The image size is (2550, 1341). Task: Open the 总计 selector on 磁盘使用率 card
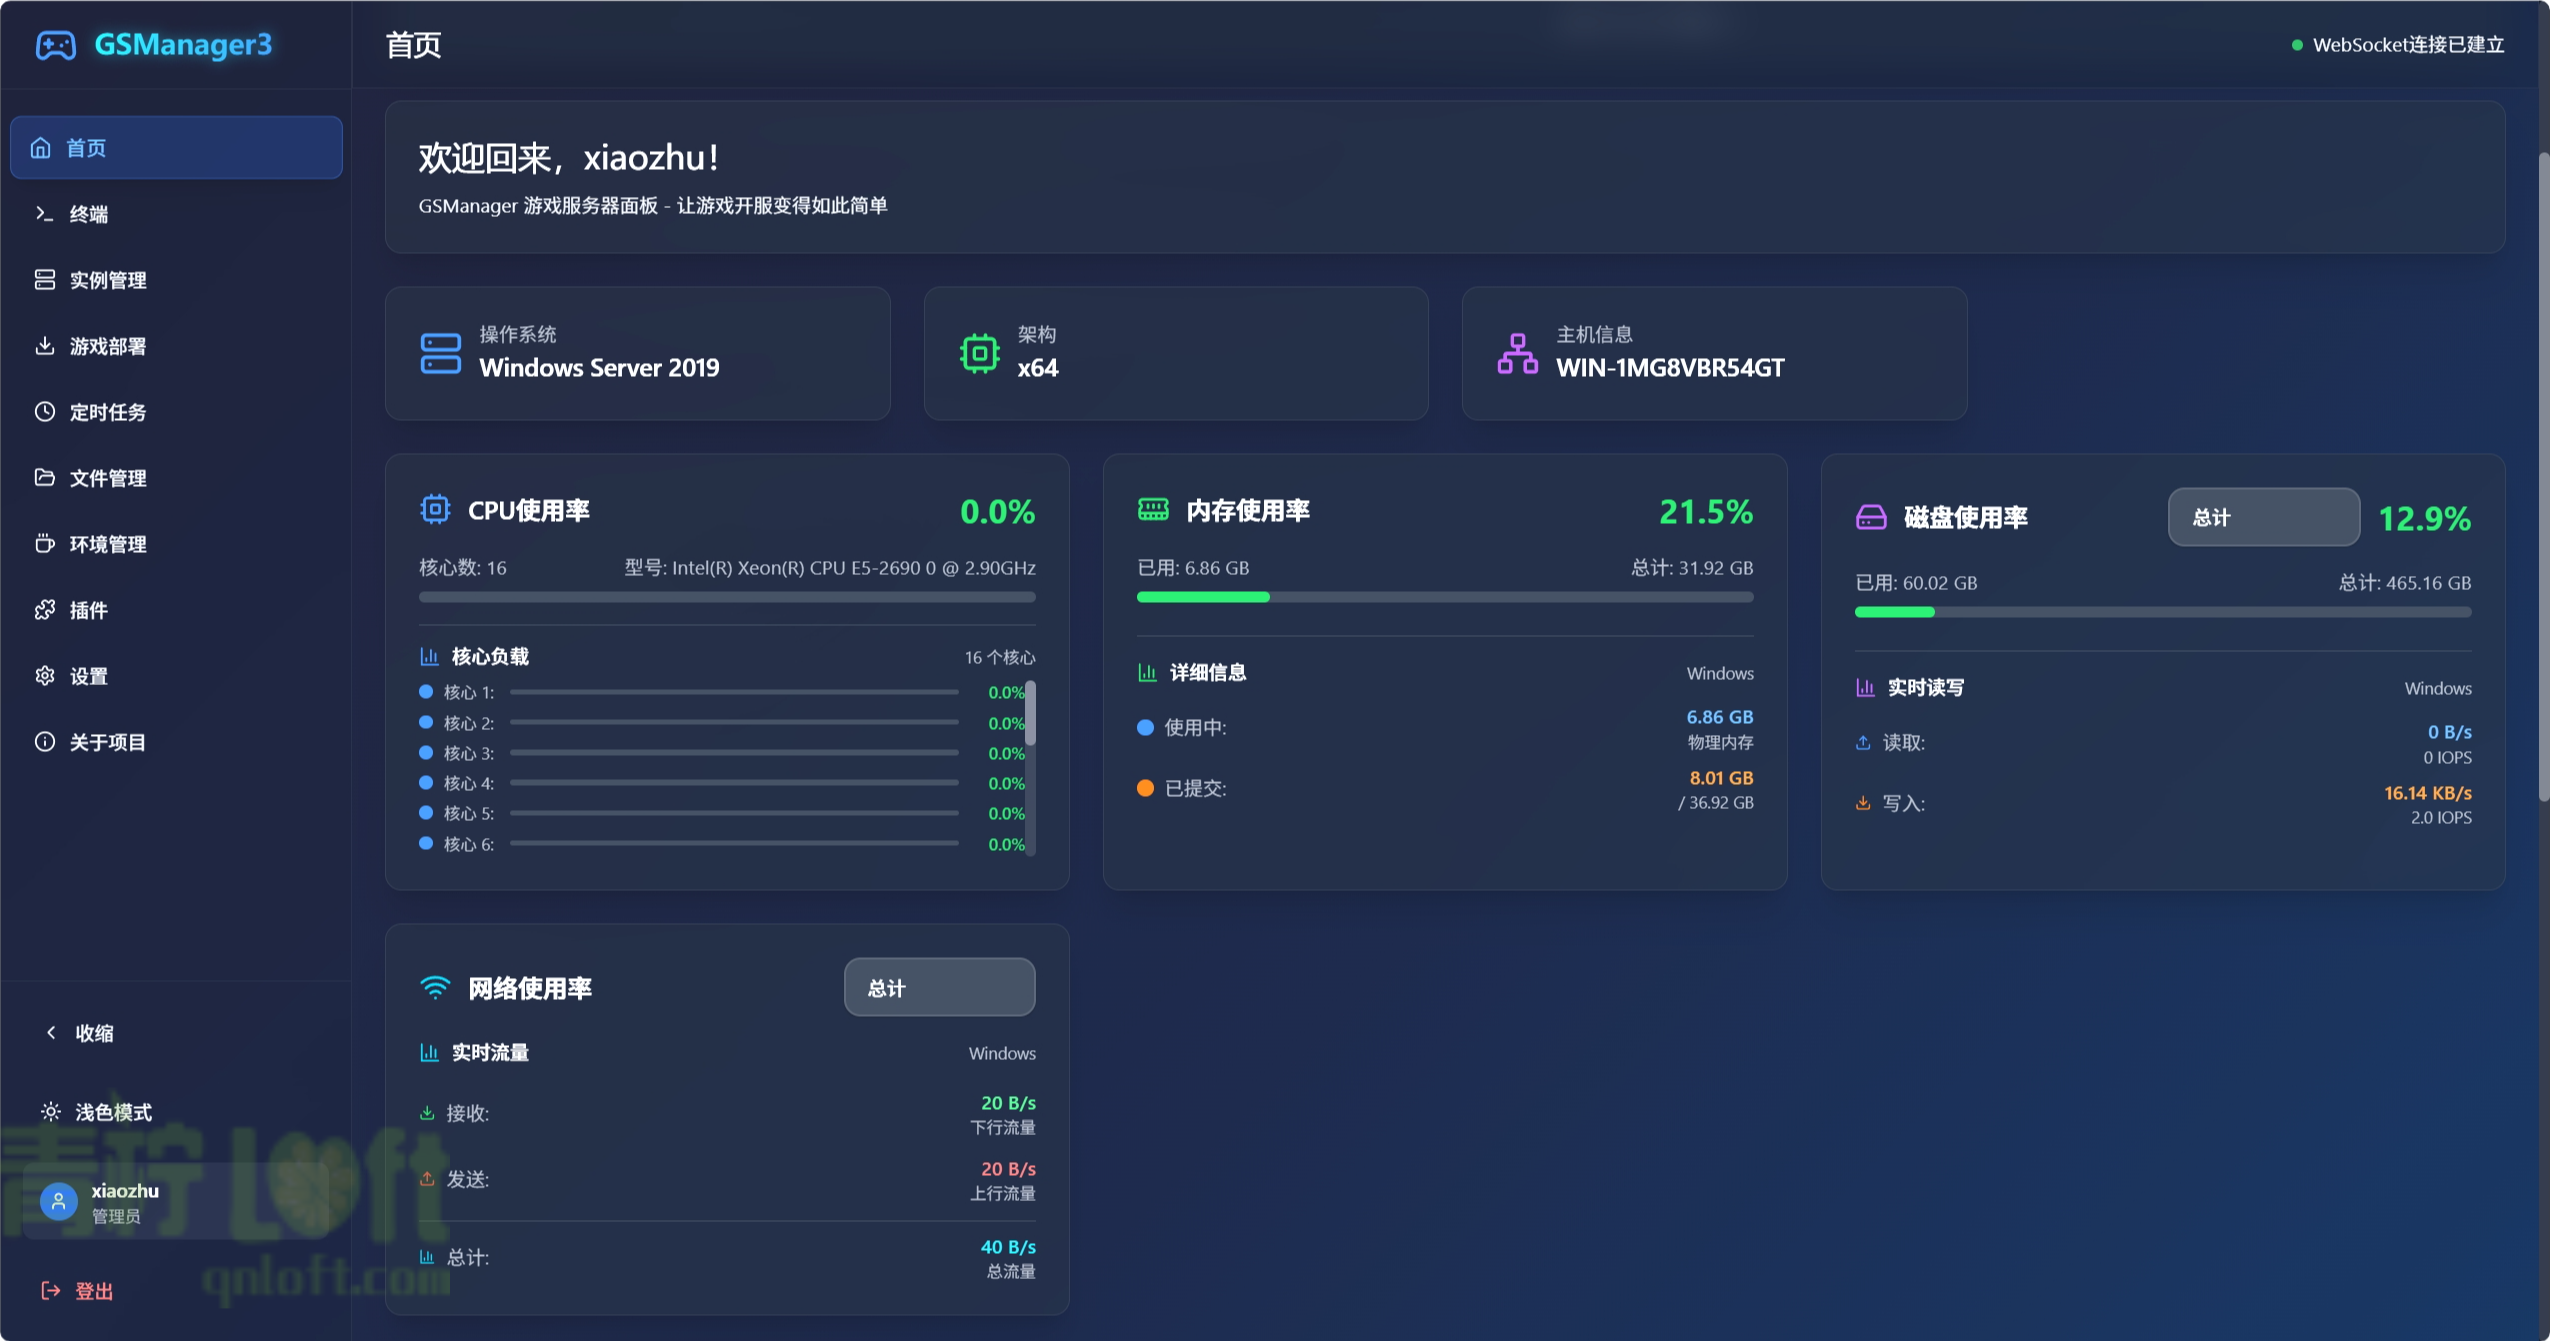tap(2263, 517)
